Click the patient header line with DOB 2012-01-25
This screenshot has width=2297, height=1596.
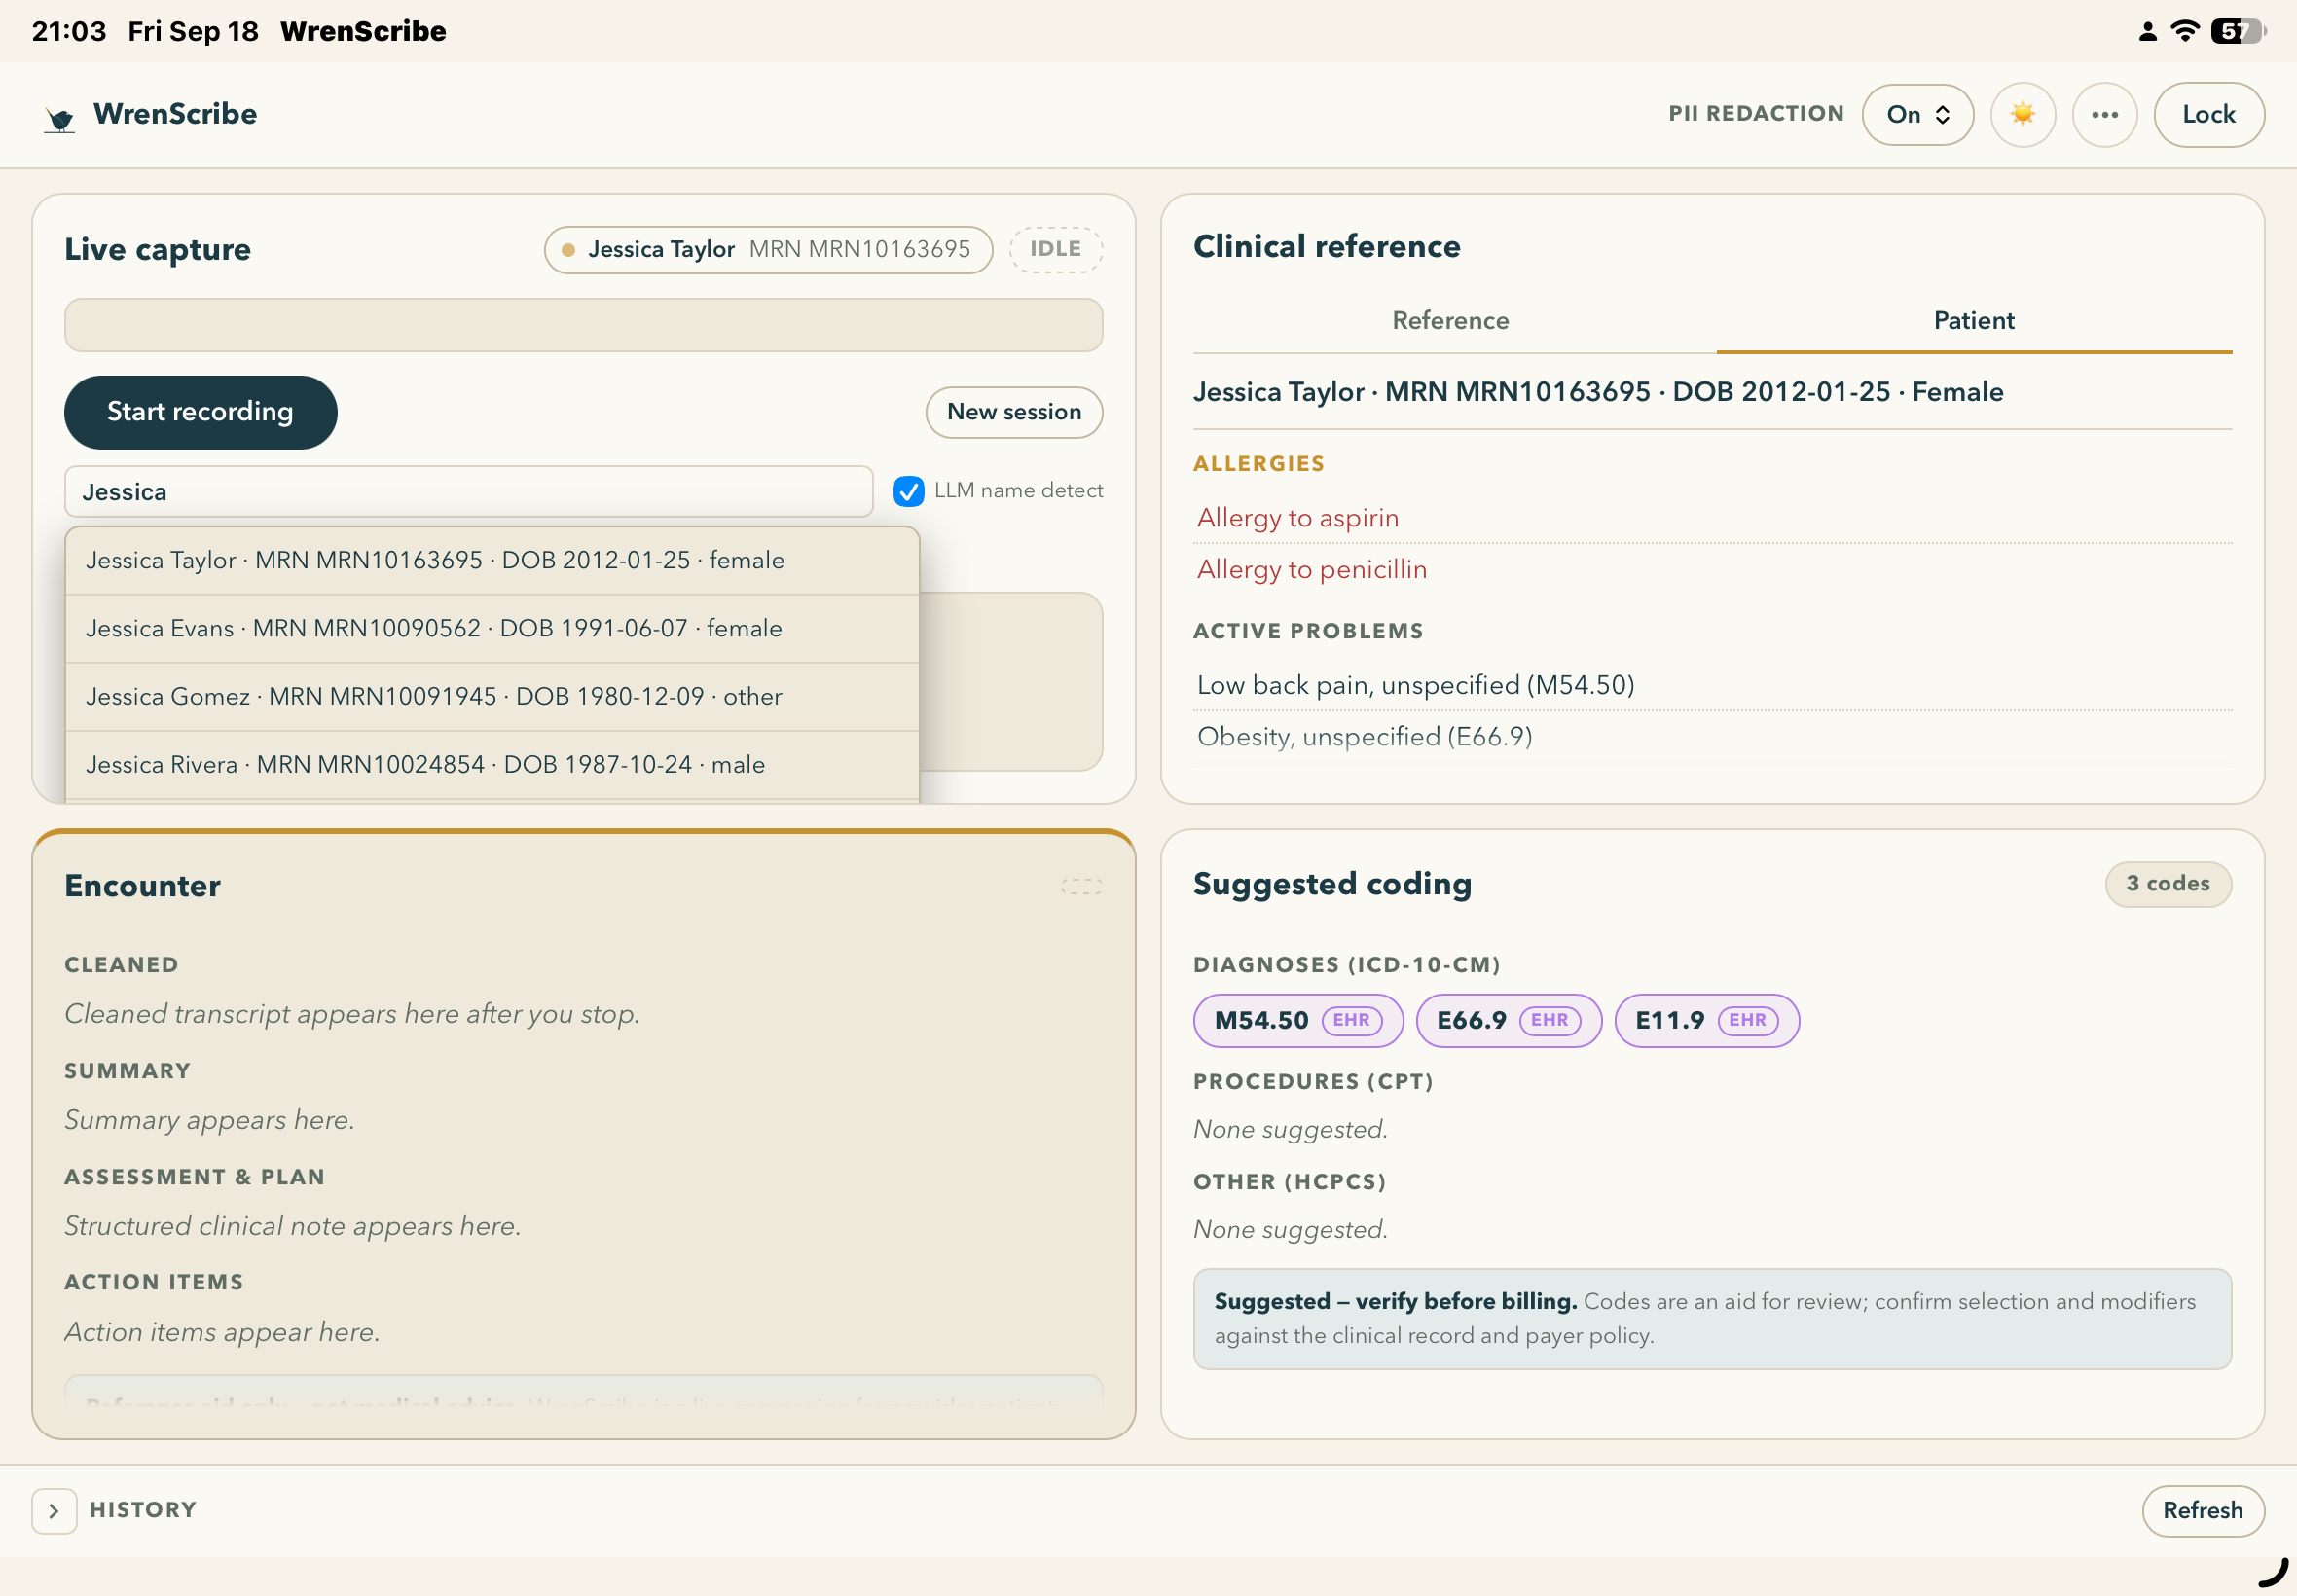[1598, 392]
